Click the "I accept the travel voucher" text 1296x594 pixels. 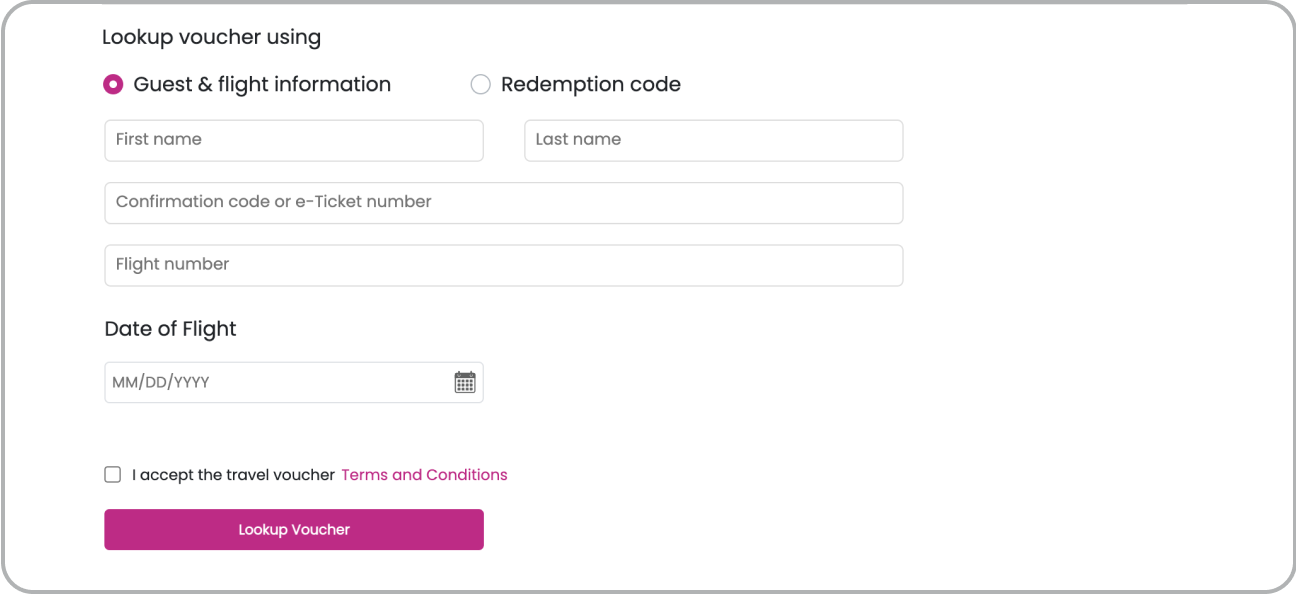[x=233, y=475]
